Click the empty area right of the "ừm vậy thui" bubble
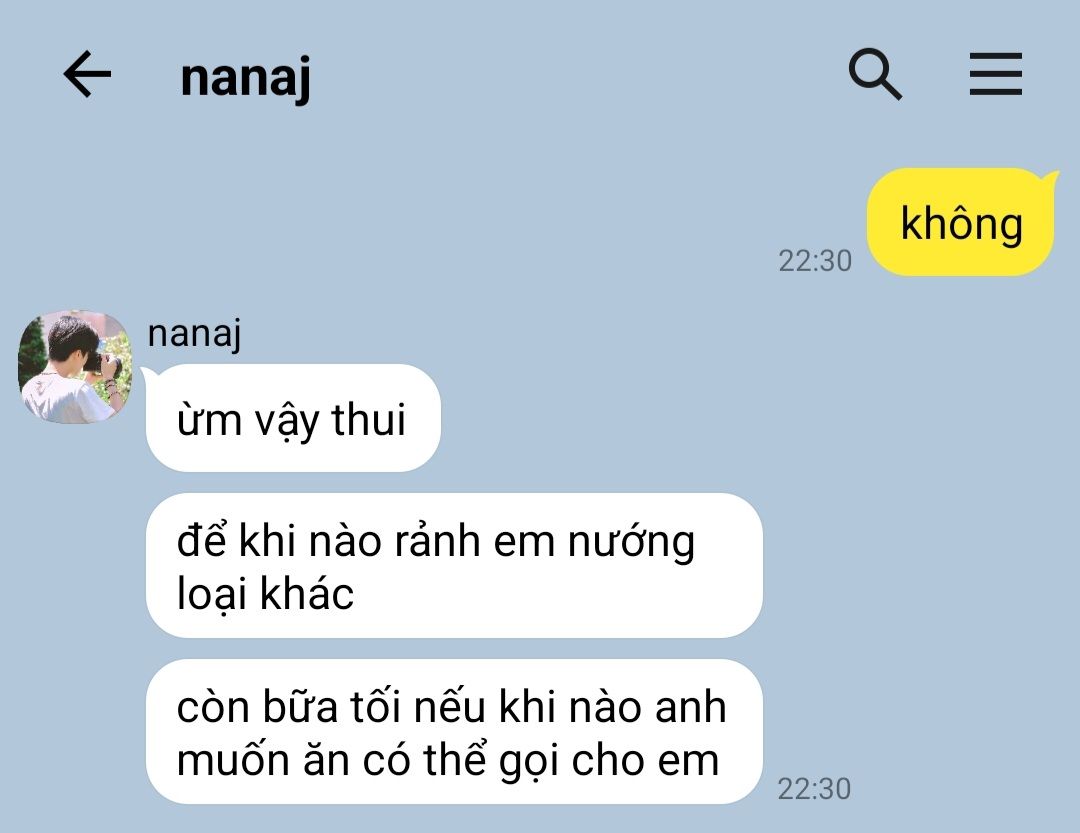Viewport: 1080px width, 833px height. (x=689, y=418)
